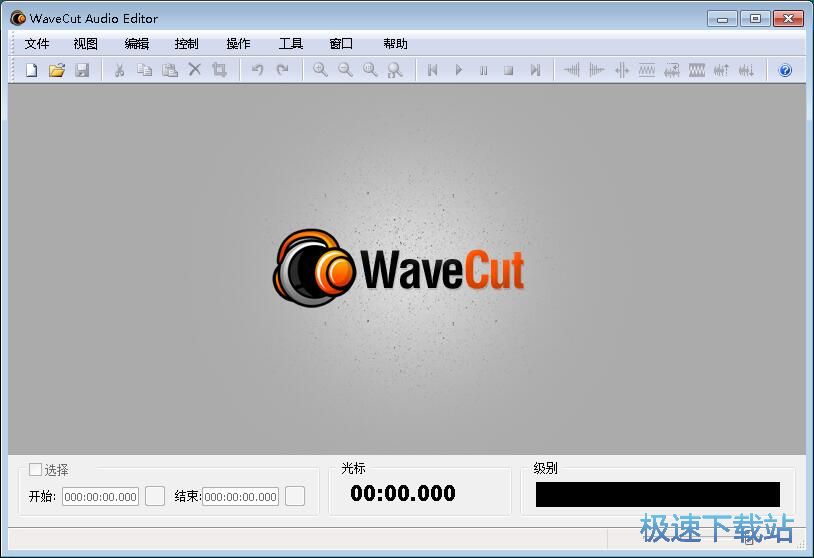The height and width of the screenshot is (558, 814).
Task: Enable the 选择 checkbox
Action: [x=35, y=470]
